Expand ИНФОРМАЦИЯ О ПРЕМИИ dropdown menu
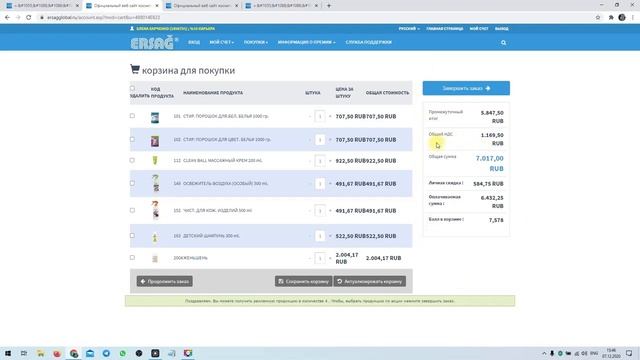The height and width of the screenshot is (360, 640). tap(307, 42)
